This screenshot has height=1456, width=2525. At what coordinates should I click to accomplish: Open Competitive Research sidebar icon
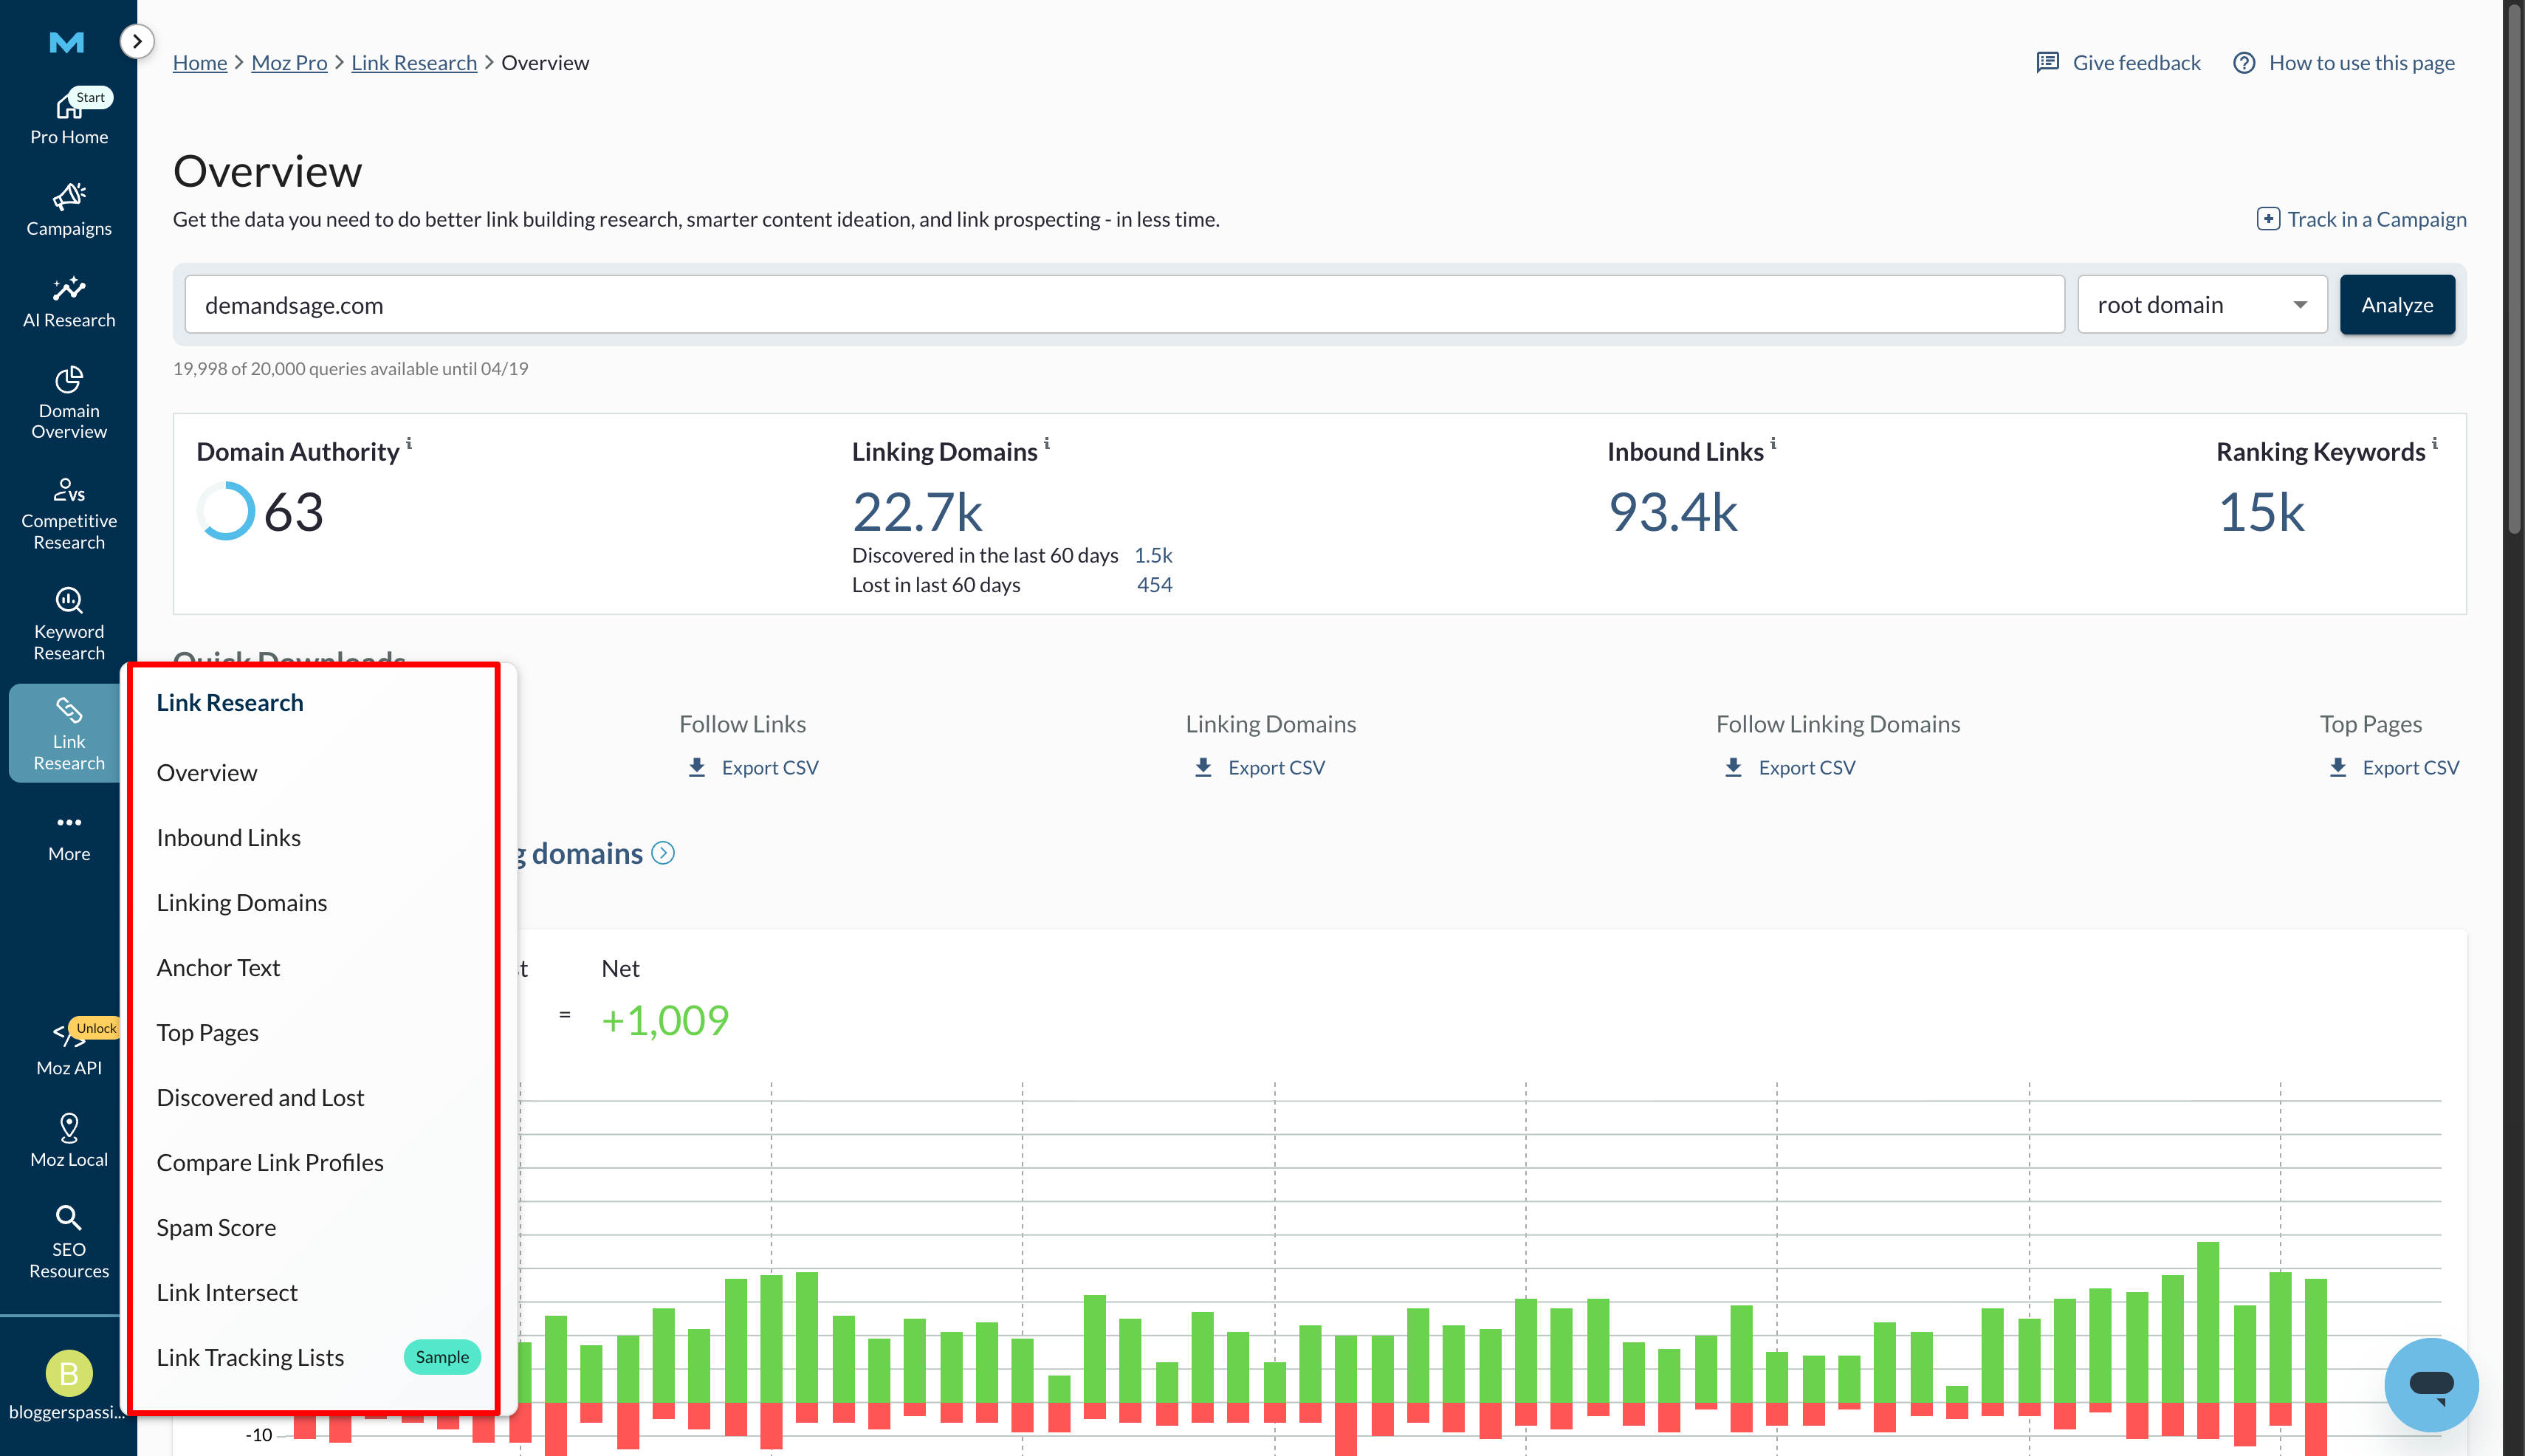coord(68,513)
